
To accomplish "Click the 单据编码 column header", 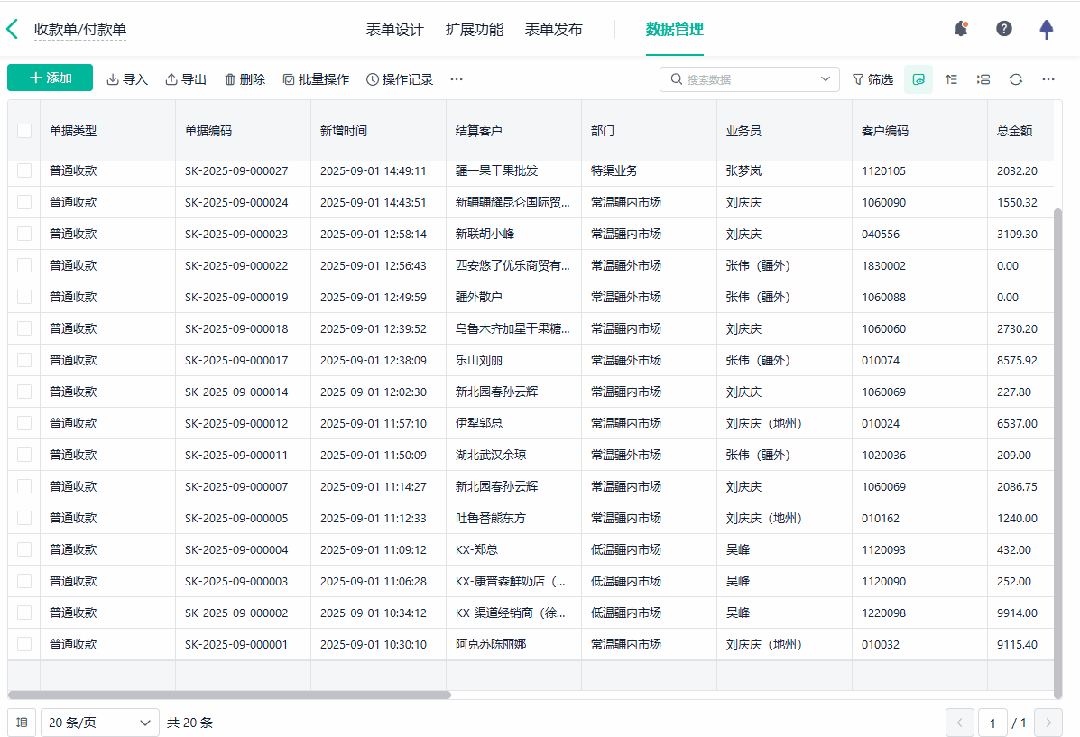I will point(209,131).
